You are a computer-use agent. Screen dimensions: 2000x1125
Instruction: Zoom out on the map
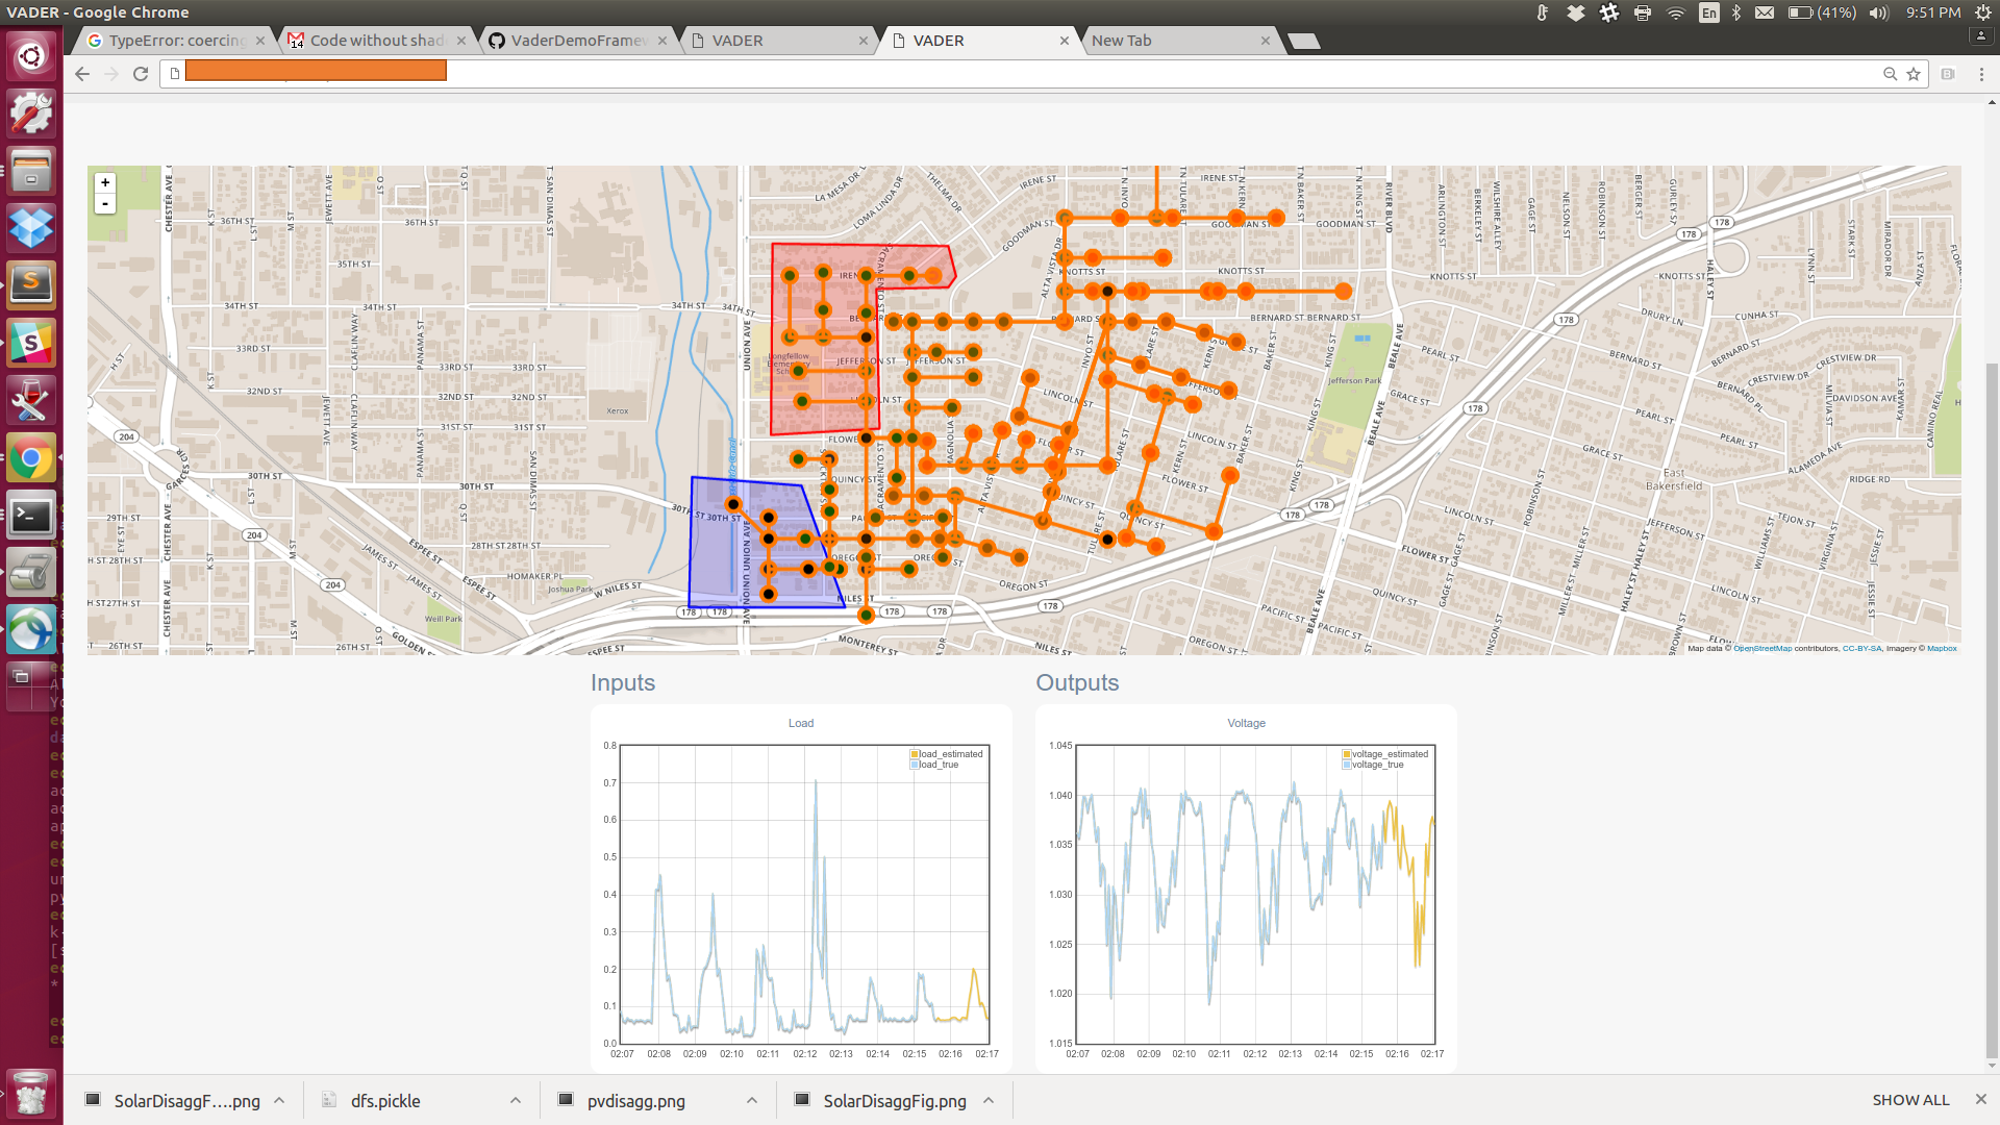coord(105,204)
